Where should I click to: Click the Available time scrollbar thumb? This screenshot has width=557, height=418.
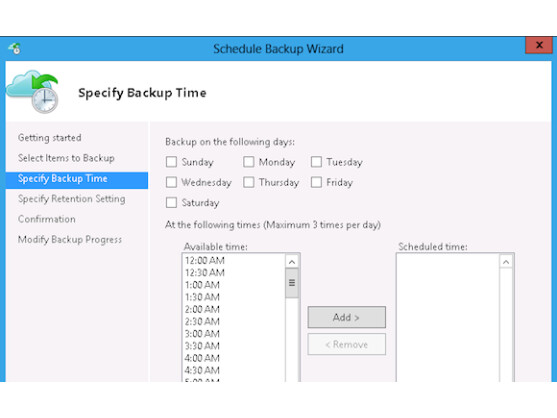tap(292, 283)
